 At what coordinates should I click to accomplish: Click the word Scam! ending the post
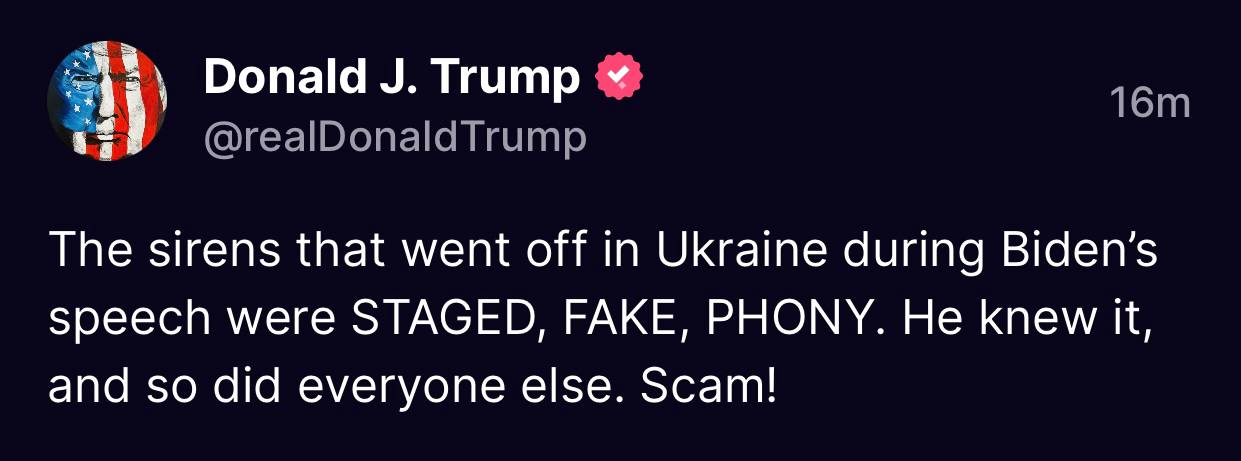[708, 386]
